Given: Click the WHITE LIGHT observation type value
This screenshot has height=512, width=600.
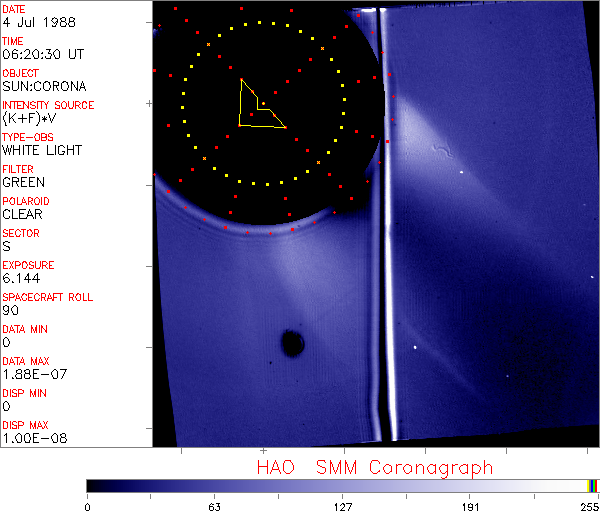Looking at the screenshot, I should [42, 151].
